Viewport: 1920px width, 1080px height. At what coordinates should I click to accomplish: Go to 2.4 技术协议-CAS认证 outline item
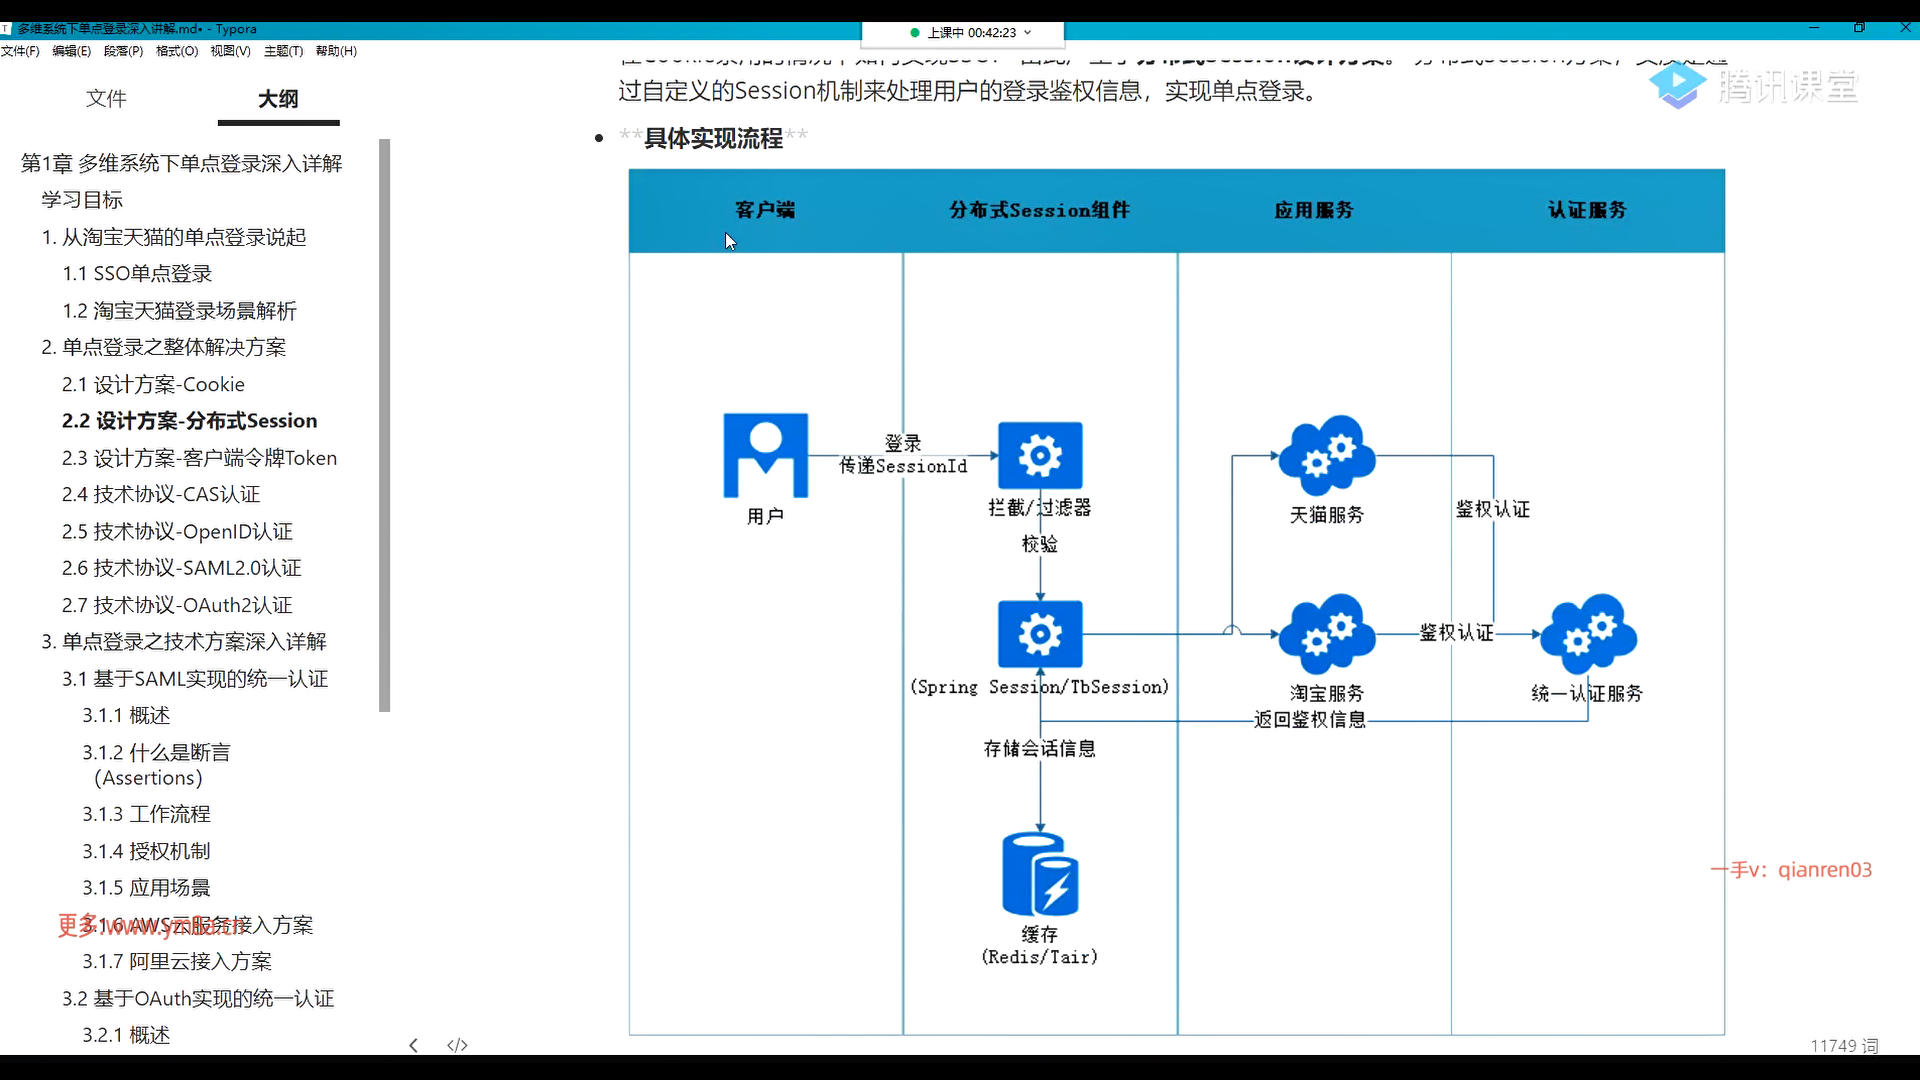[161, 494]
